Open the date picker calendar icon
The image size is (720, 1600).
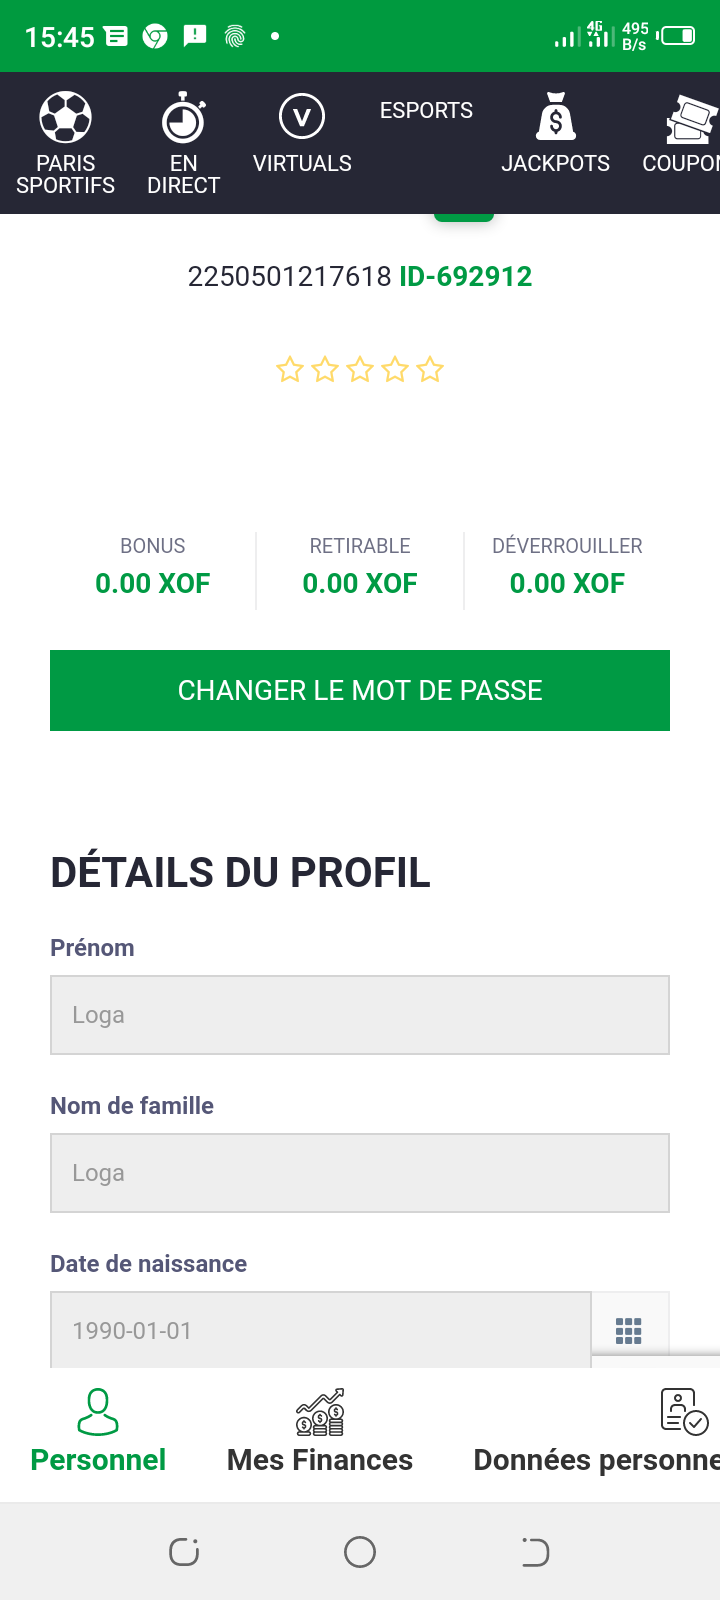pyautogui.click(x=628, y=1331)
